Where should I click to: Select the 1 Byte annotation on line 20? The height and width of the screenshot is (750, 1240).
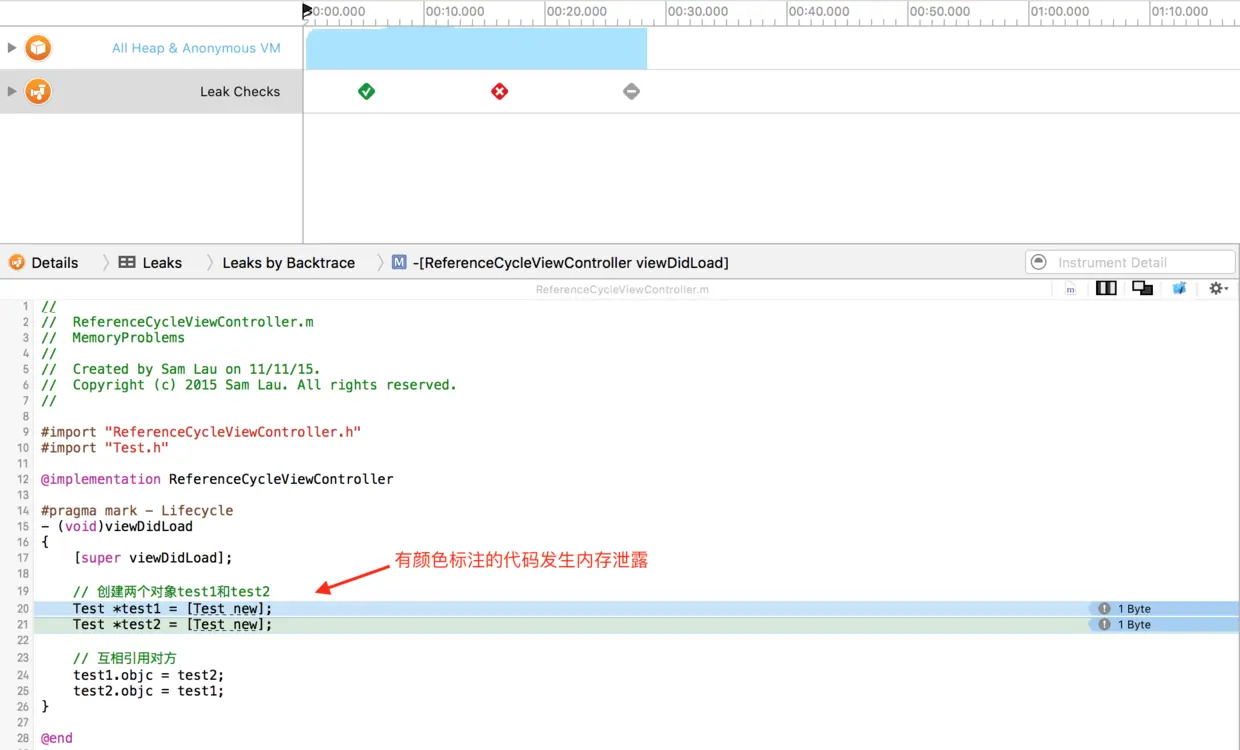click(x=1134, y=608)
